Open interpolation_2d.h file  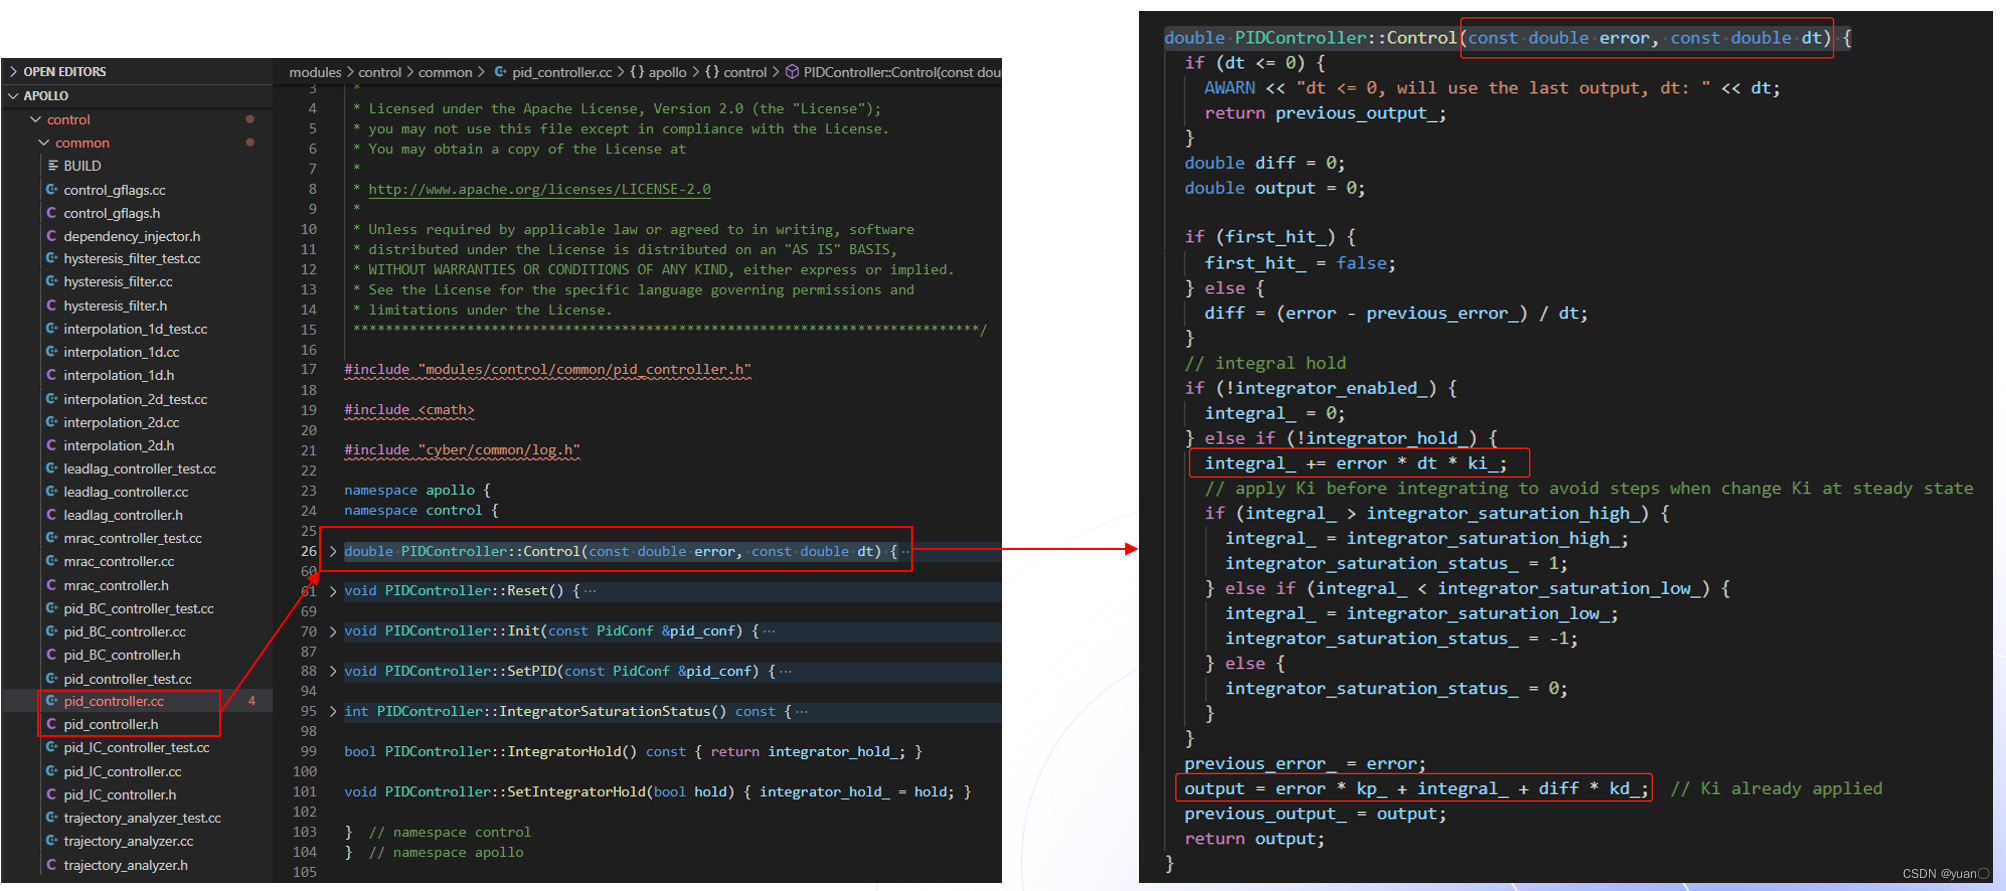118,445
